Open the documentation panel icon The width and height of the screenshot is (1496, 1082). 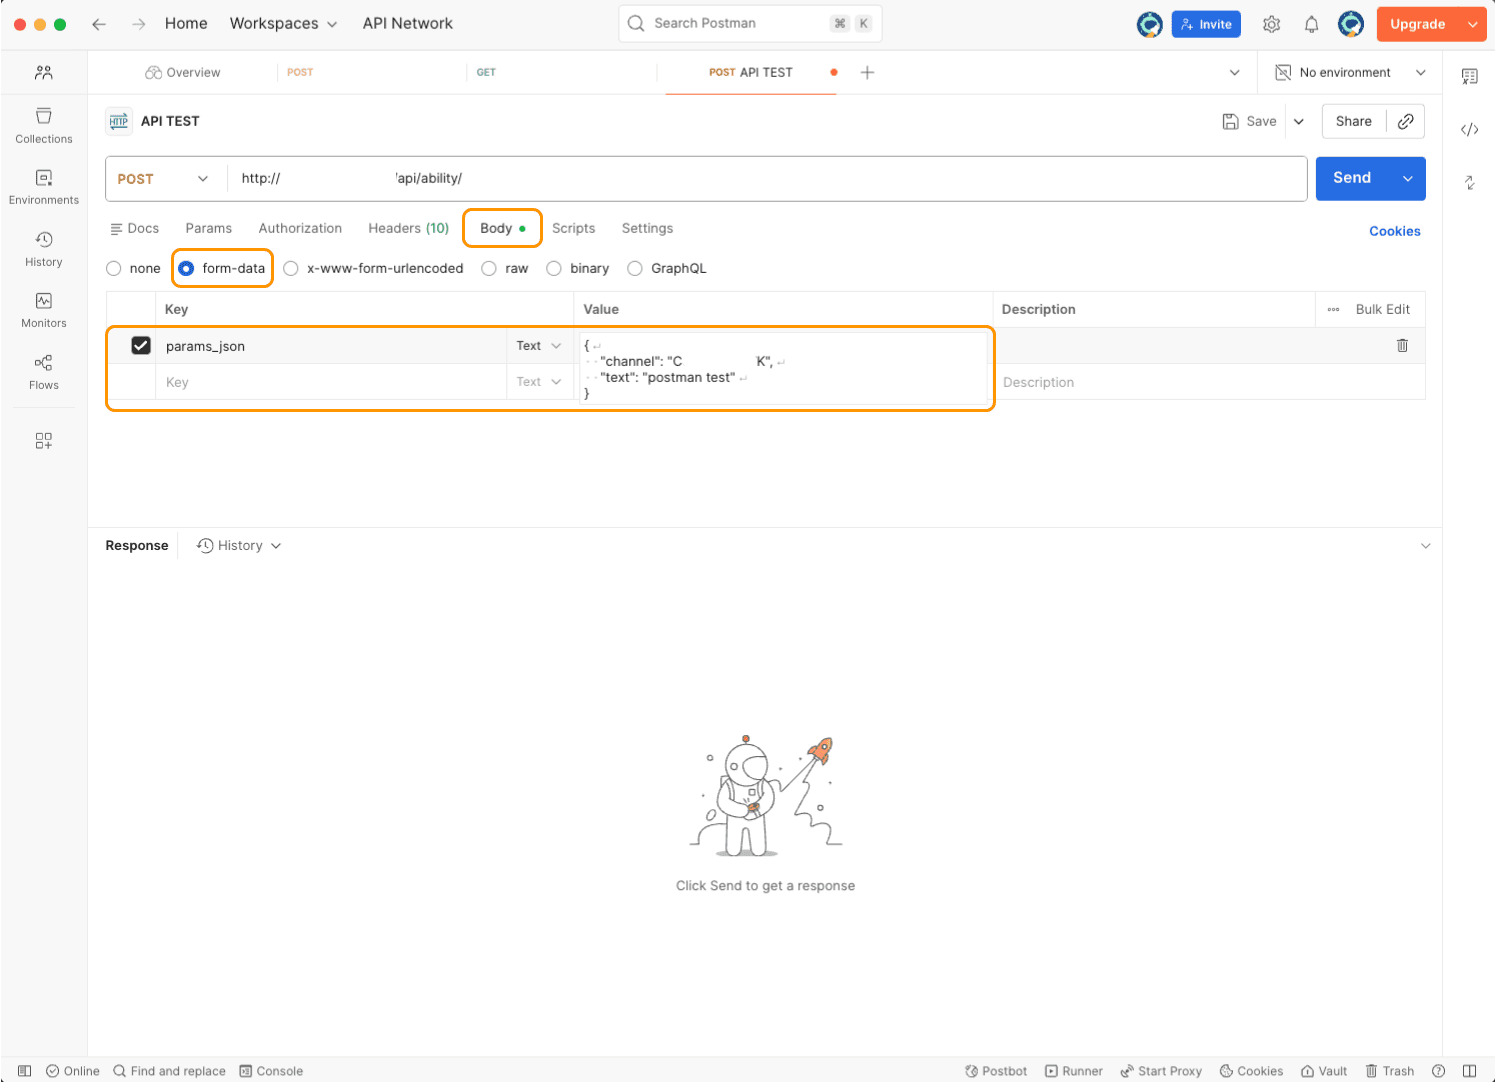click(x=1469, y=76)
